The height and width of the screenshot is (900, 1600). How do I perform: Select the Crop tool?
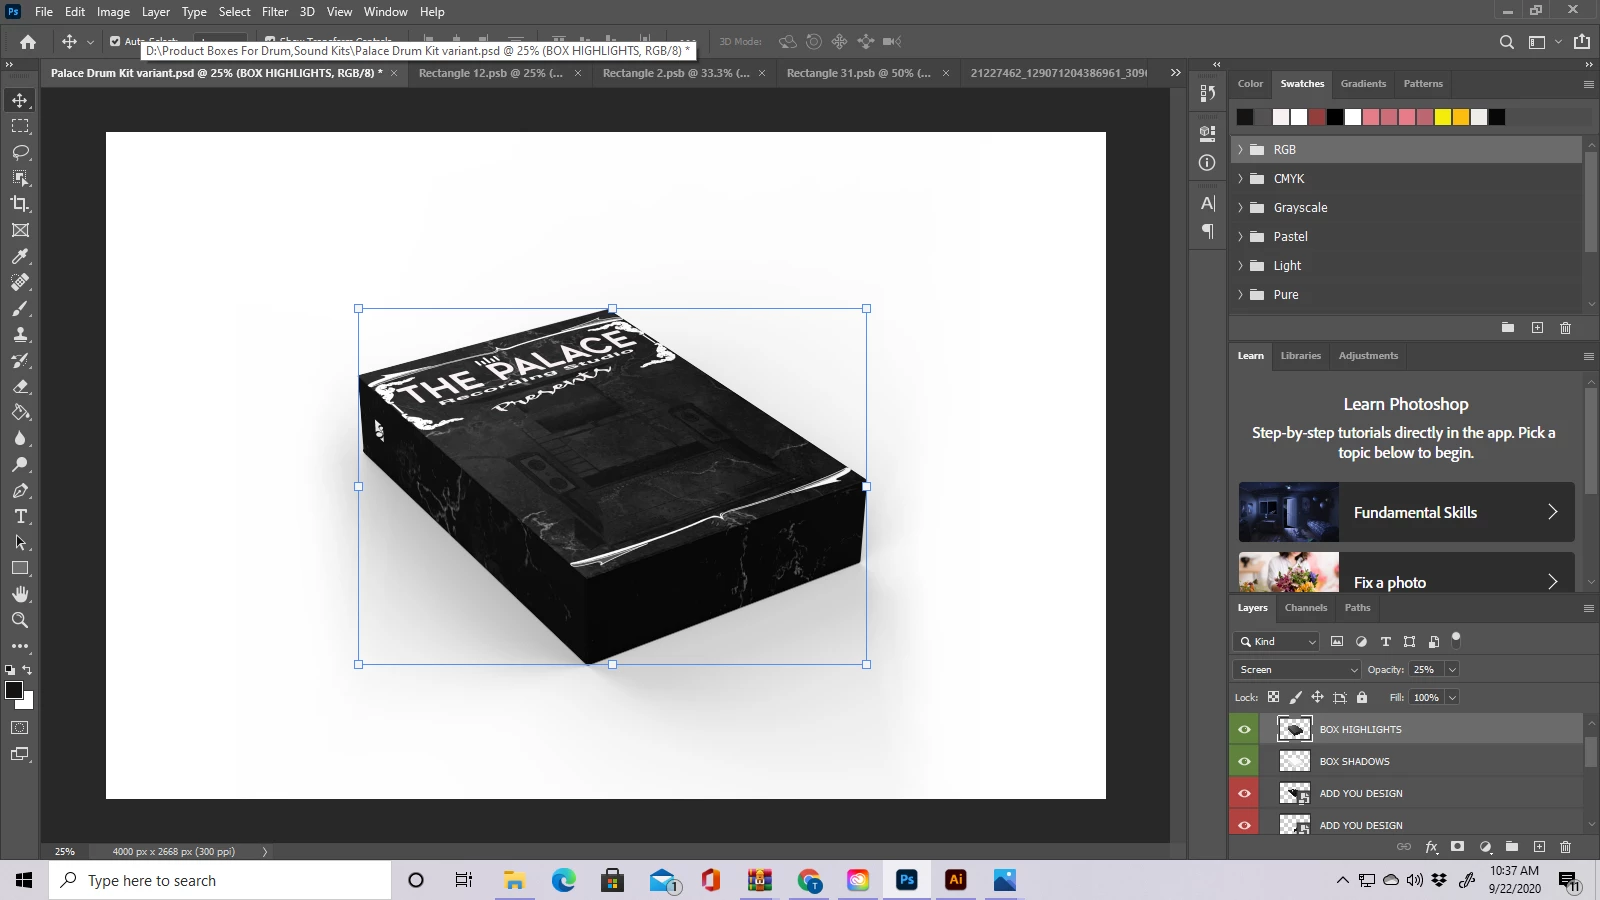20,204
